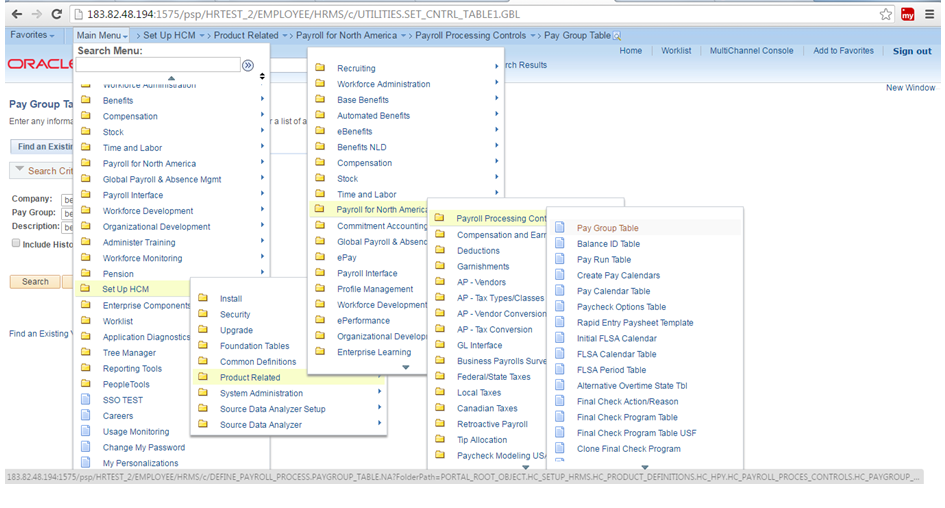Click the folder icon beside Security
This screenshot has width=945, height=508.
tap(203, 313)
